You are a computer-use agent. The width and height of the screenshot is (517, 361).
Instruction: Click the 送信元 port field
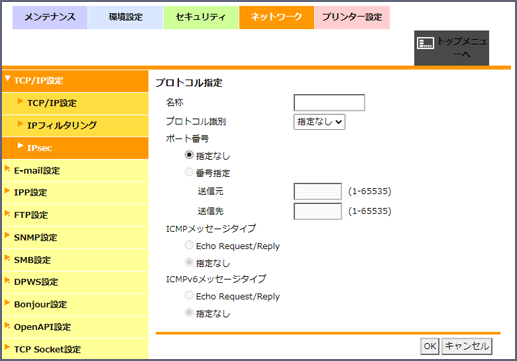coord(317,191)
